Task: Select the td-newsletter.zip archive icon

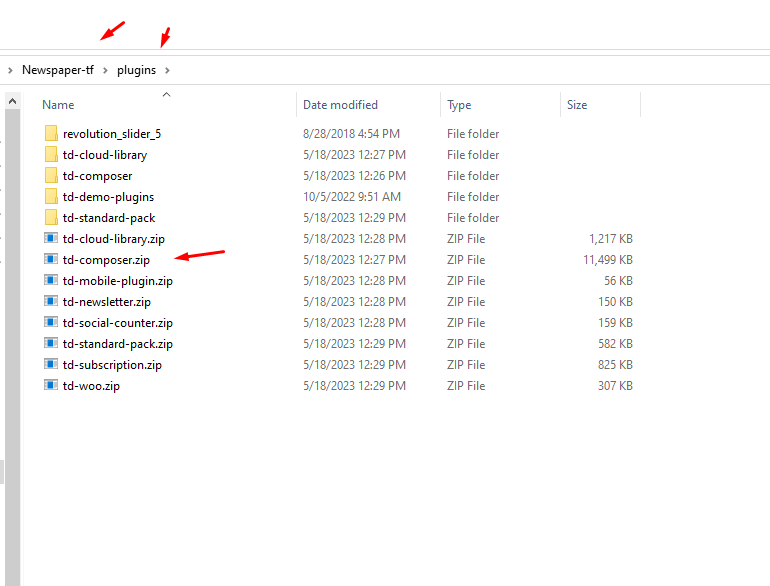Action: point(52,302)
